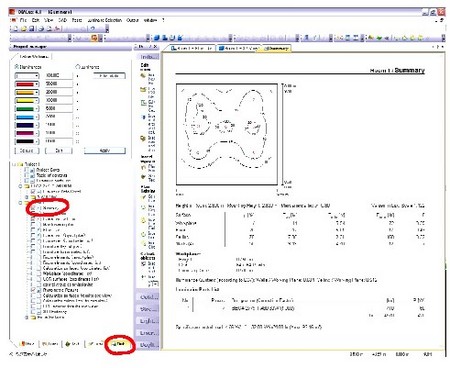Click the second Edit icon in the Guide panel
450x368 pixels.
point(143,89)
